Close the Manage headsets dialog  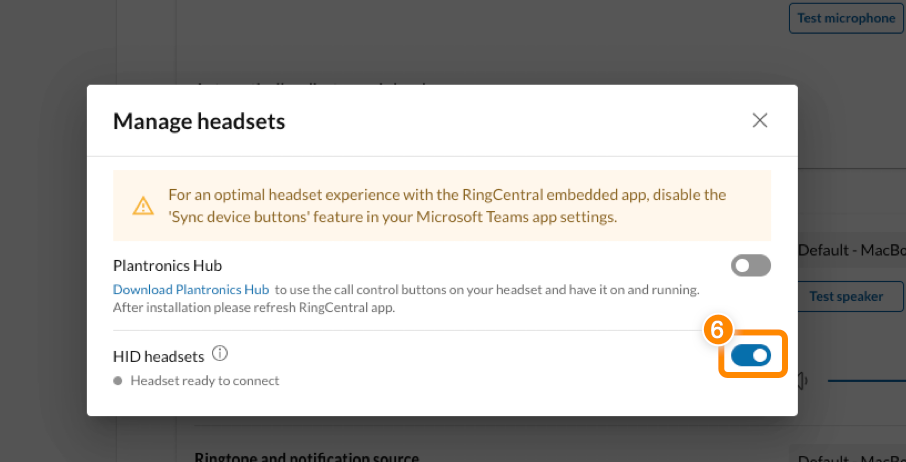[x=759, y=120]
